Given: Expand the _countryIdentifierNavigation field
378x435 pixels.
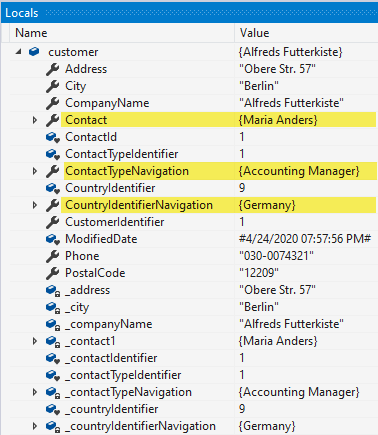Looking at the screenshot, I should [35, 426].
